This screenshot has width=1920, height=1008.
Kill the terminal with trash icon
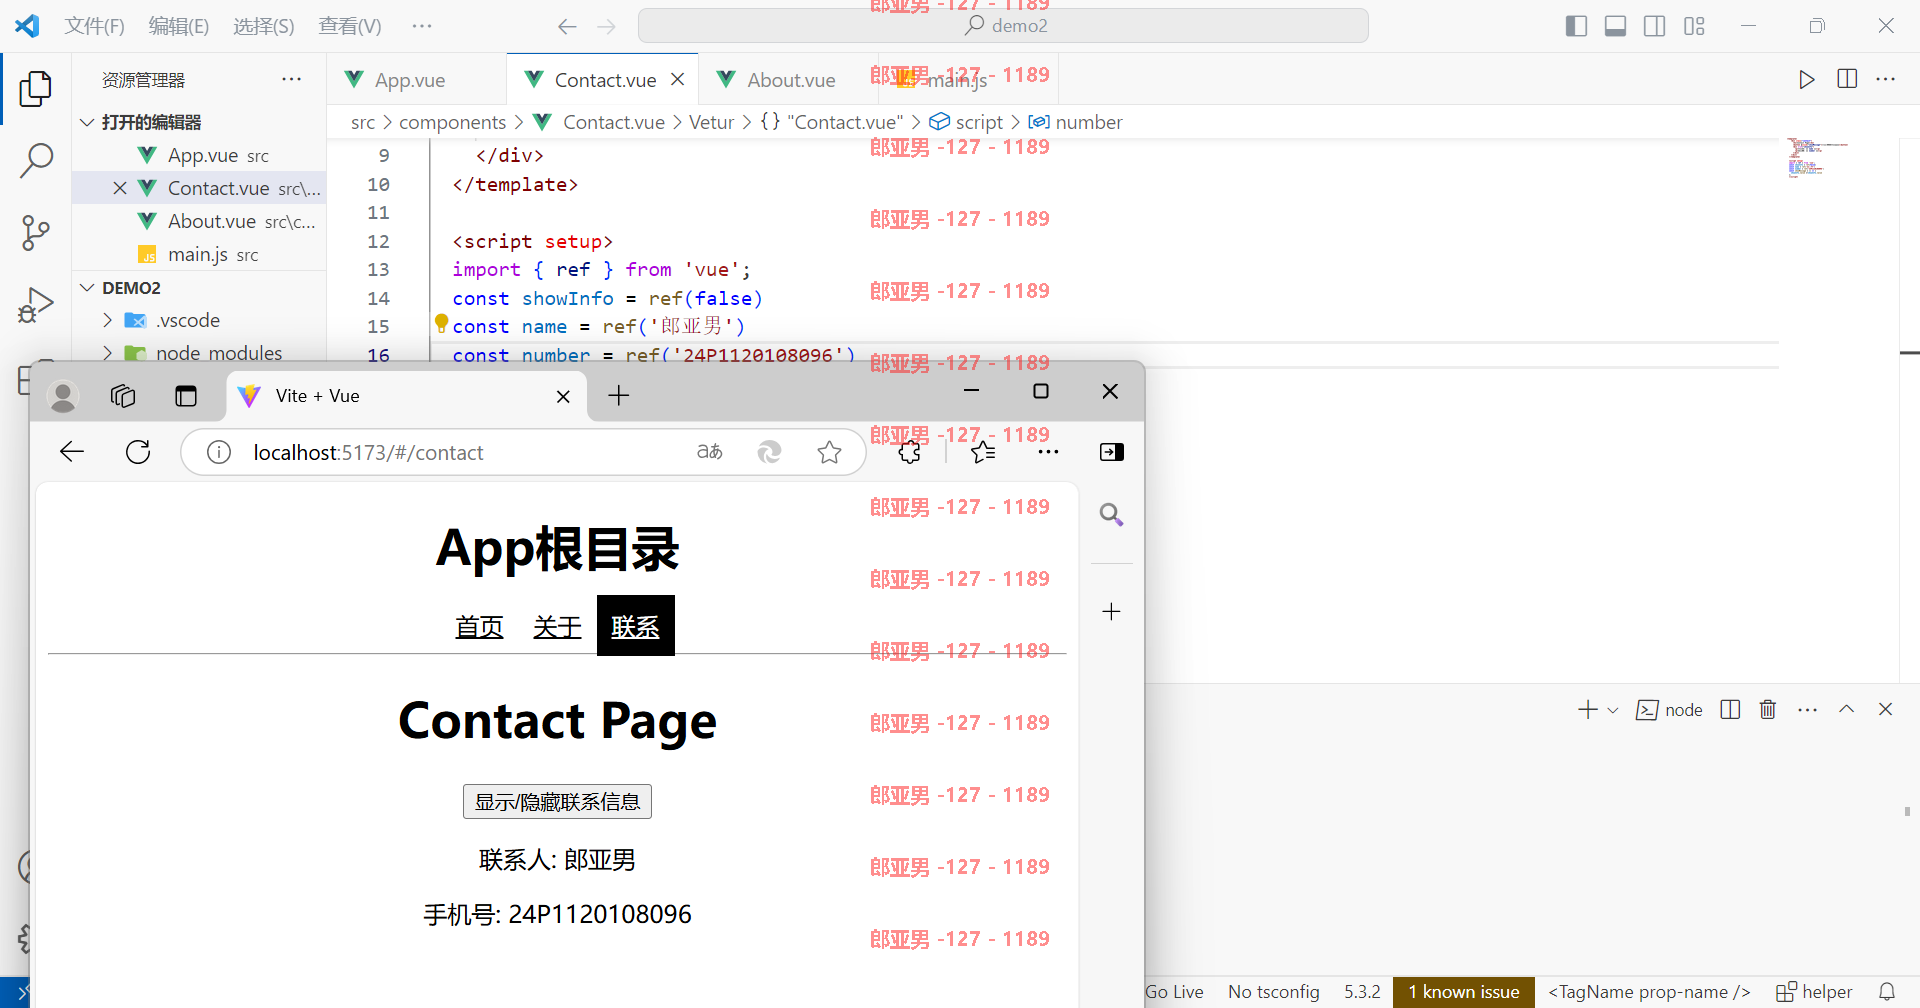[1768, 709]
